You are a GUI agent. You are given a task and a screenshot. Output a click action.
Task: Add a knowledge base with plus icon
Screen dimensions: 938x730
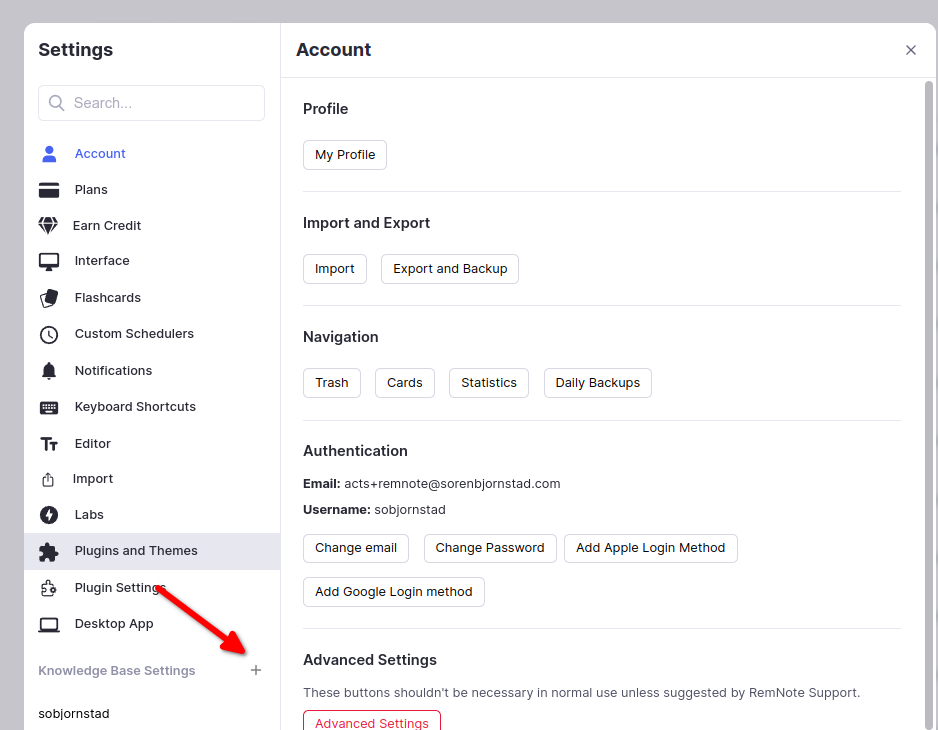[x=256, y=670]
